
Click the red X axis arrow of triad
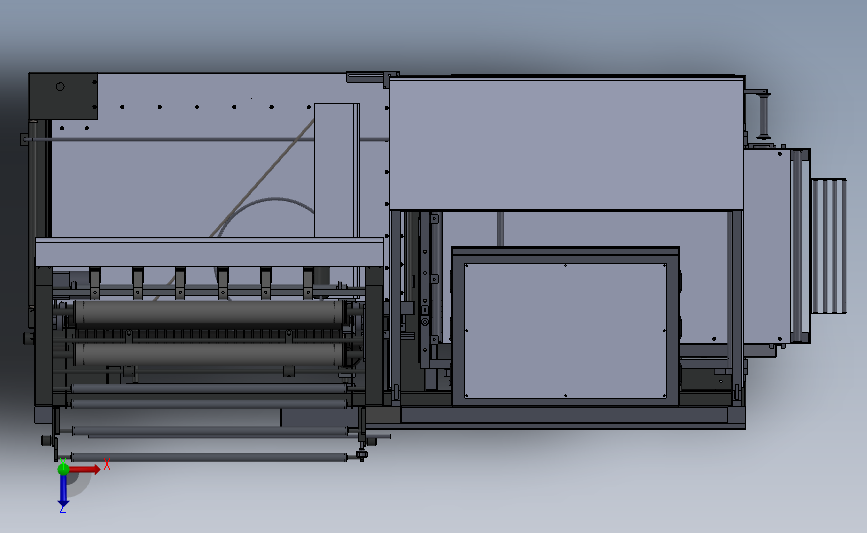point(85,469)
